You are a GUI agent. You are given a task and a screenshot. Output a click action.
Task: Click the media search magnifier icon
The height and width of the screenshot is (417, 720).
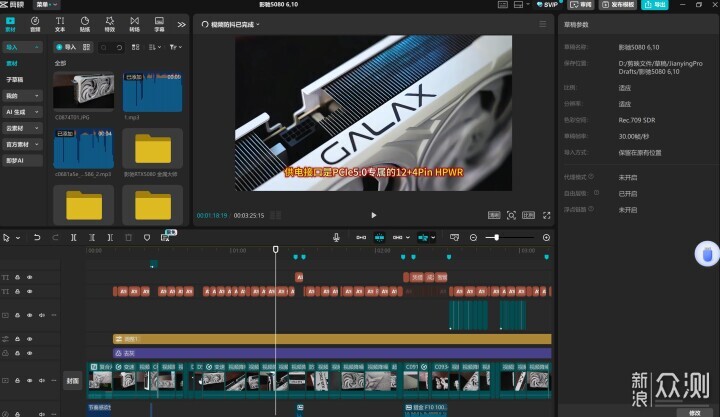coord(104,47)
